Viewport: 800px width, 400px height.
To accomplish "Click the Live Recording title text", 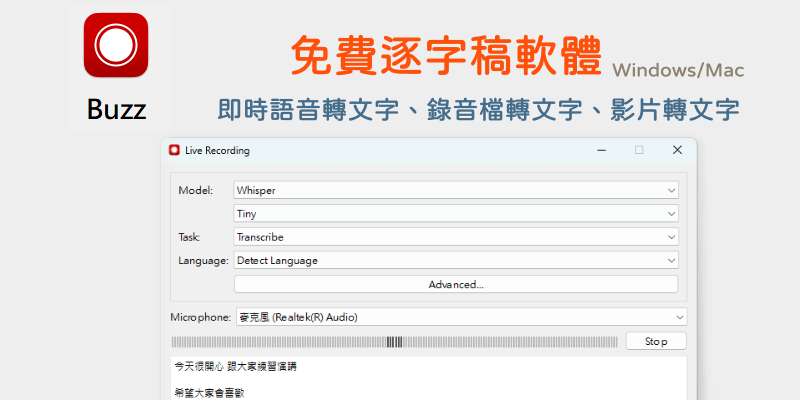I will coord(217,151).
